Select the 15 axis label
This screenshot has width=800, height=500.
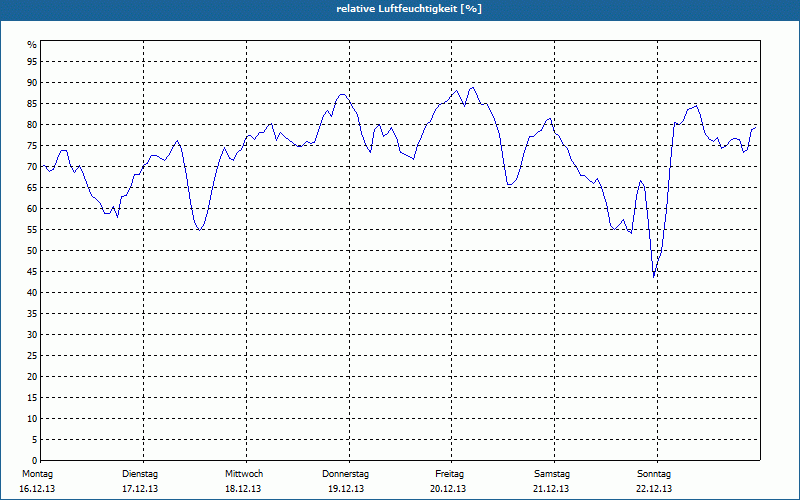[x=32, y=397]
